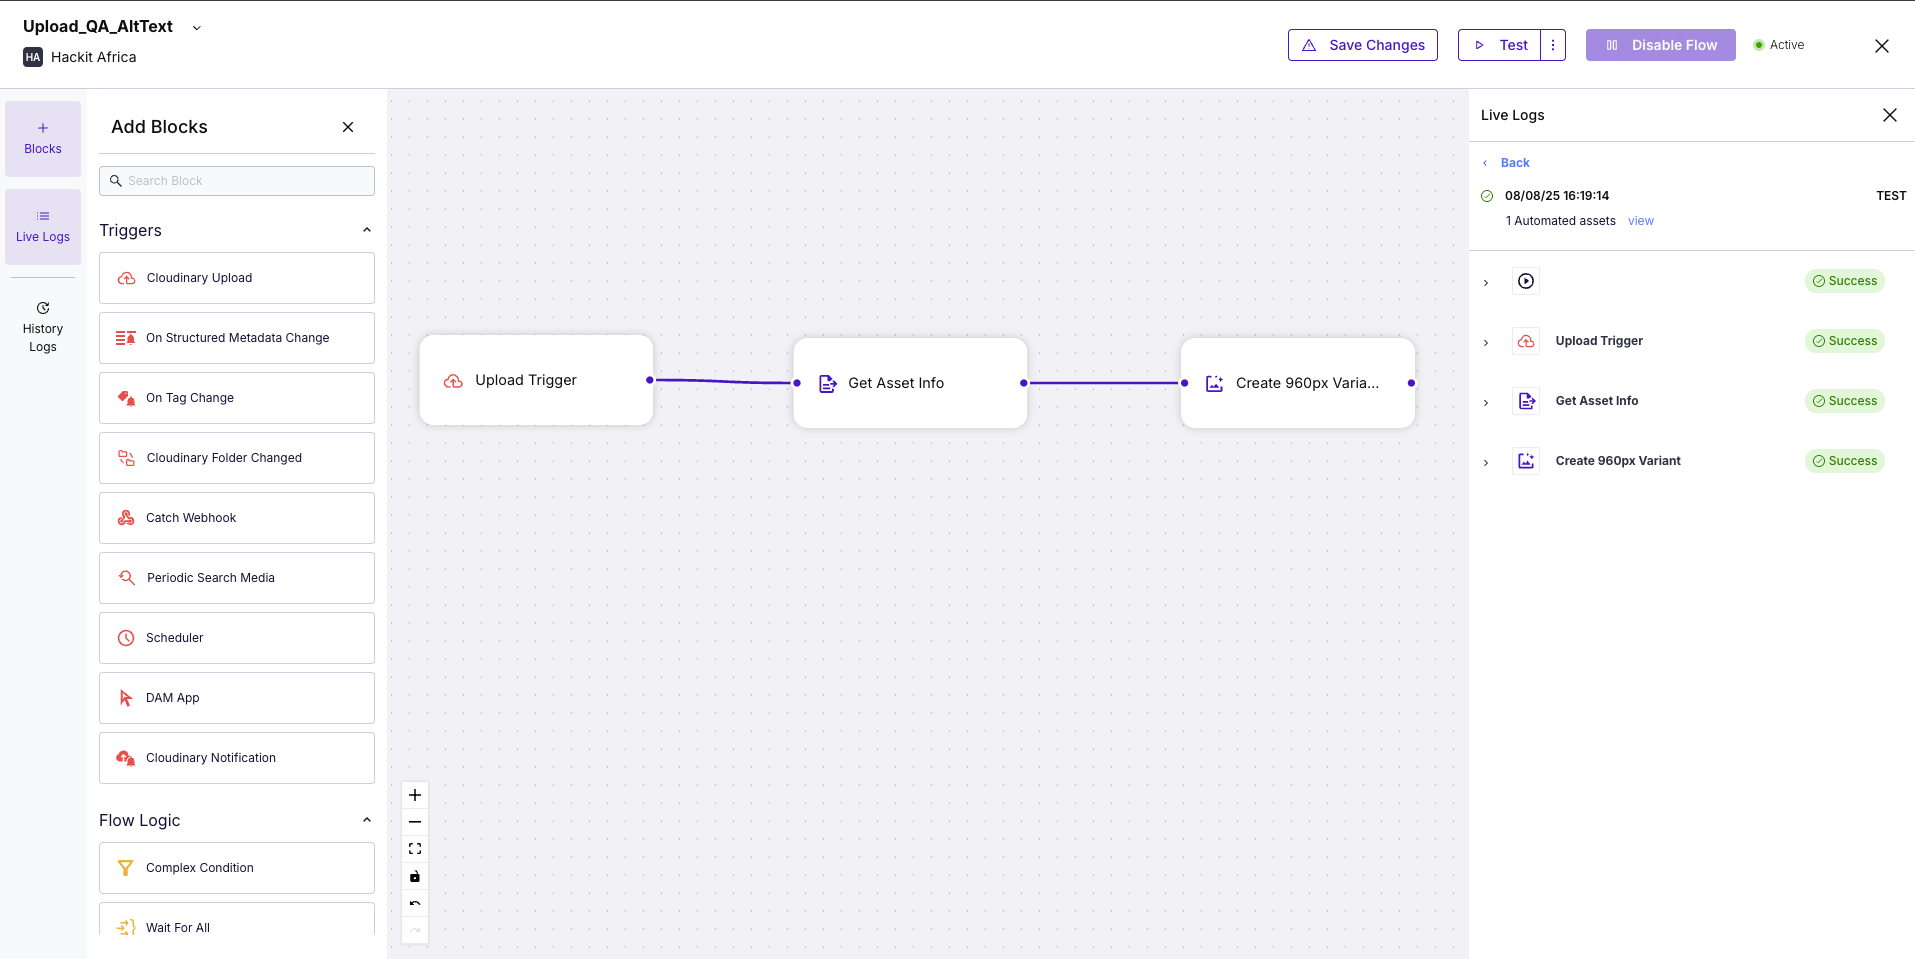Expand the Upload Trigger log entry
Screen dimensions: 1915x959
point(1486,341)
